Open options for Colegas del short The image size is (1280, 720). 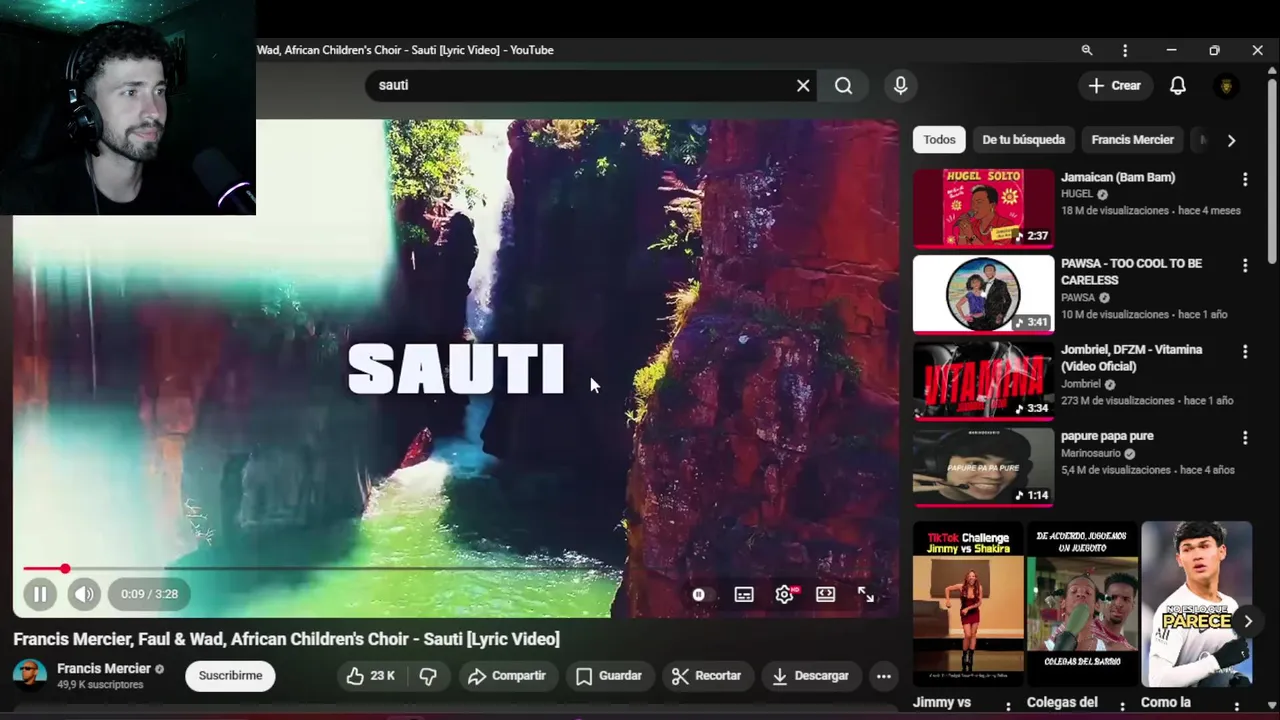coord(1121,705)
